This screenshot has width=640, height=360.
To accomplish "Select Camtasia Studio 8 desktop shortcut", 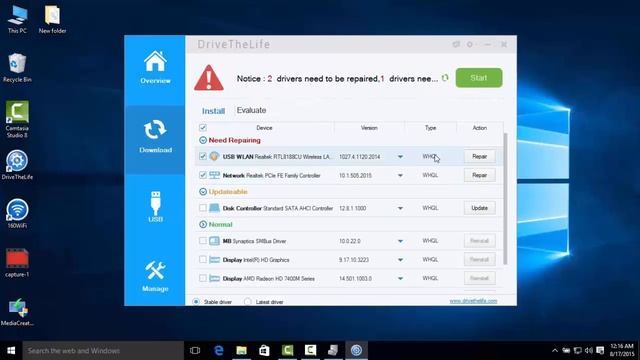I will [17, 119].
